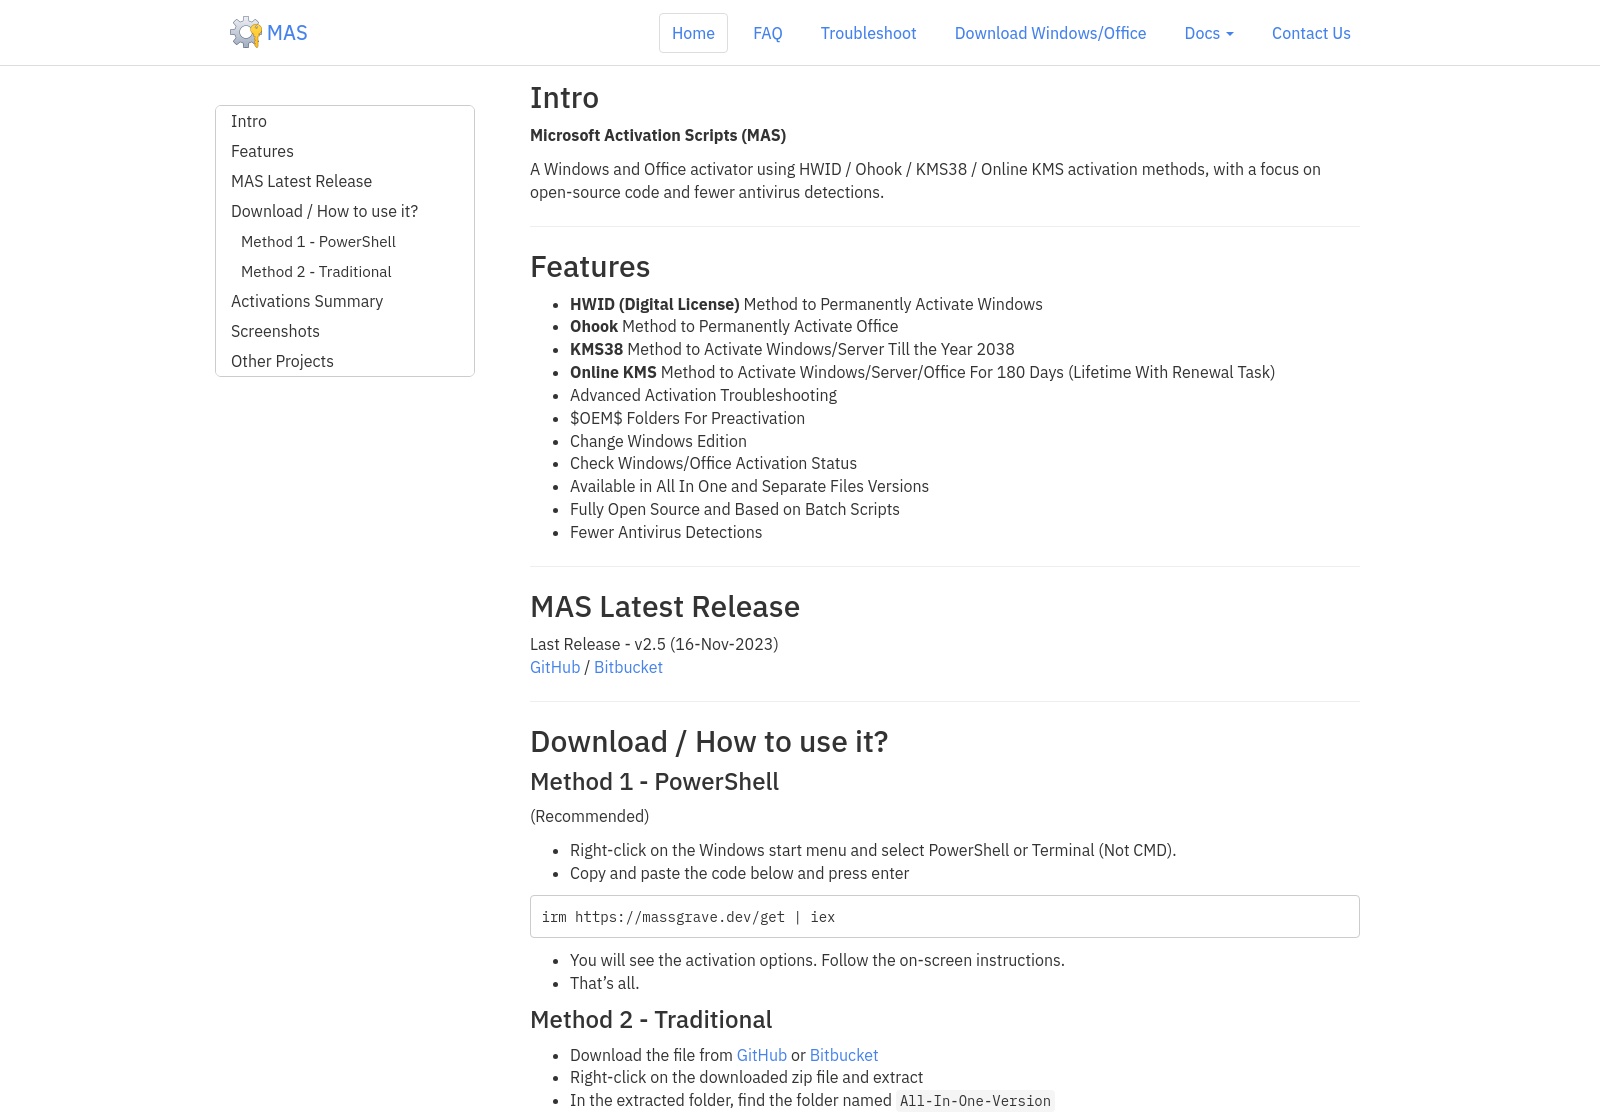Click the irm massgrave.dev/get code box
The width and height of the screenshot is (1600, 1113).
(945, 917)
